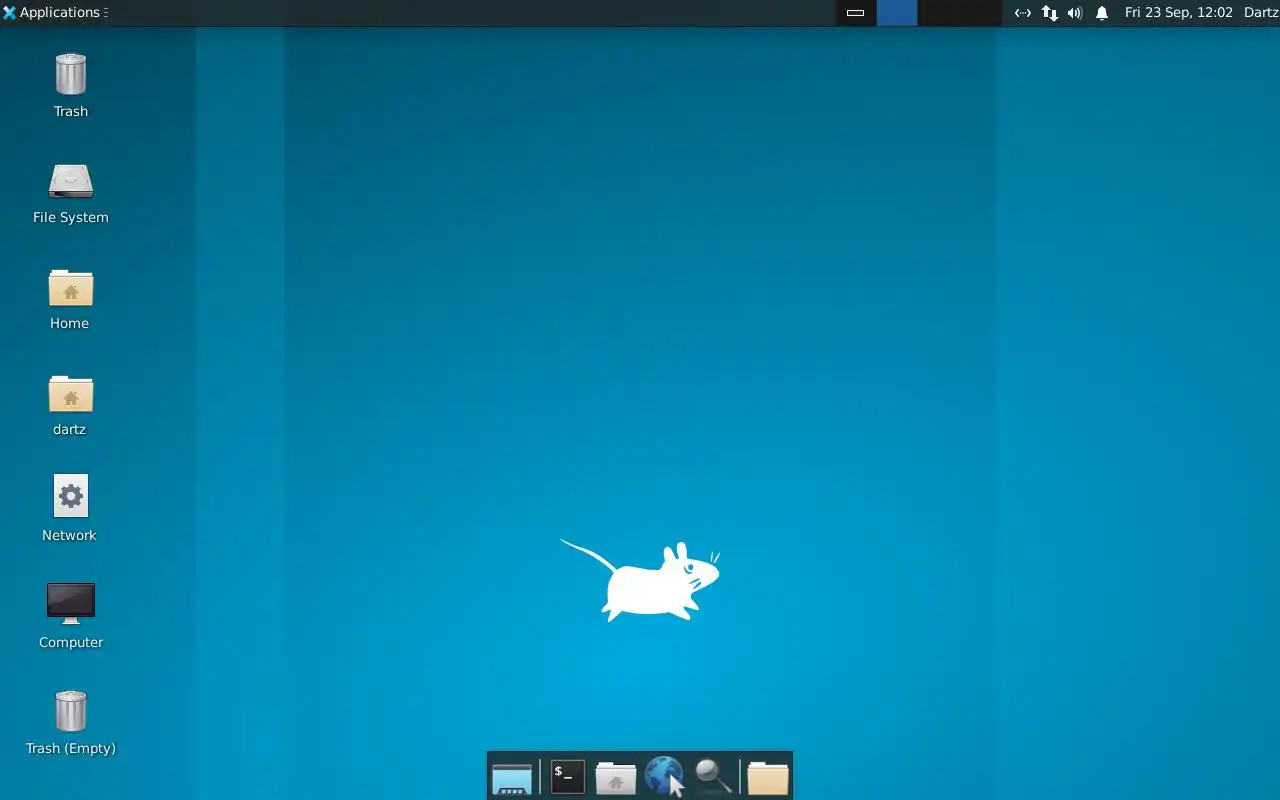Screen dimensions: 1280x800
Task: Switch to the first workspace with window
Action: 856,13
